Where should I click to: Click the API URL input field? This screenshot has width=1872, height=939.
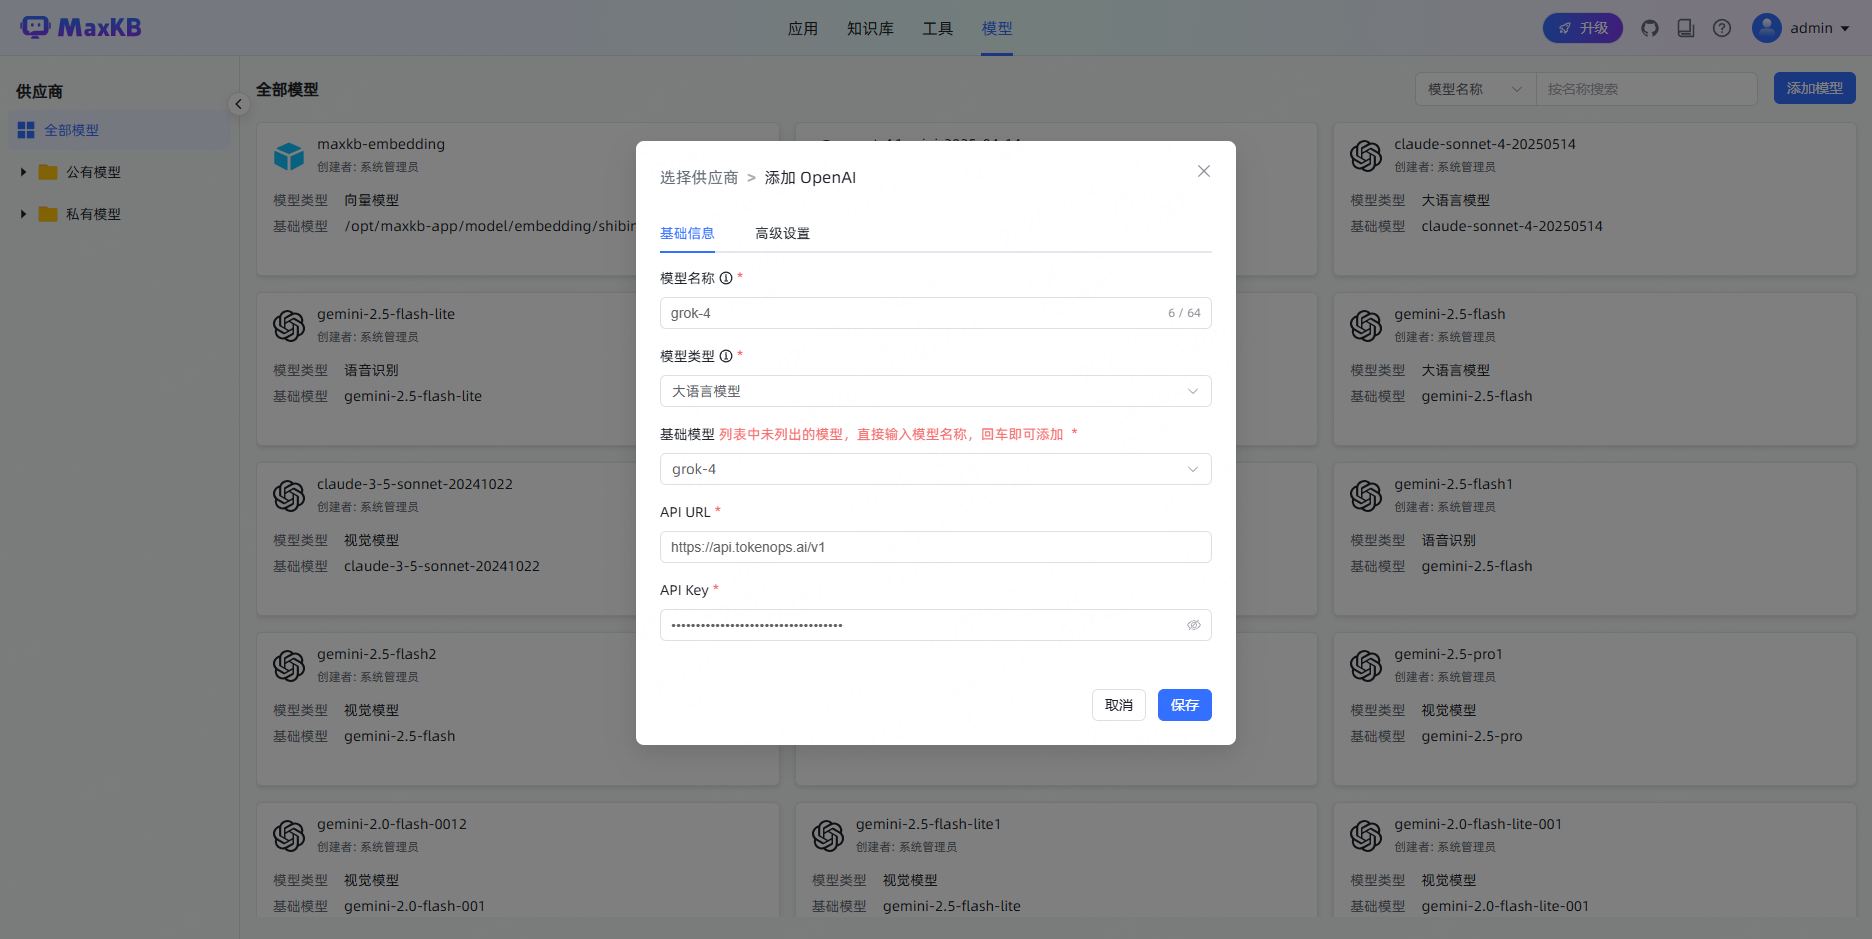936,547
